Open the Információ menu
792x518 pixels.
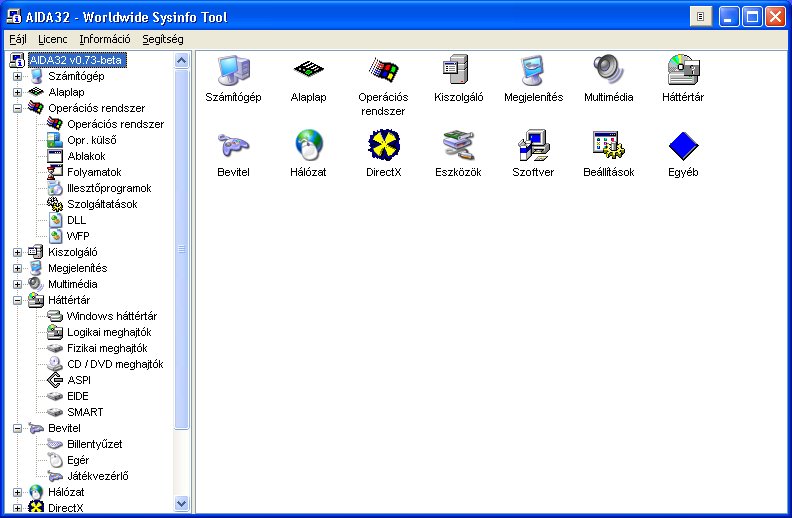(x=105, y=39)
